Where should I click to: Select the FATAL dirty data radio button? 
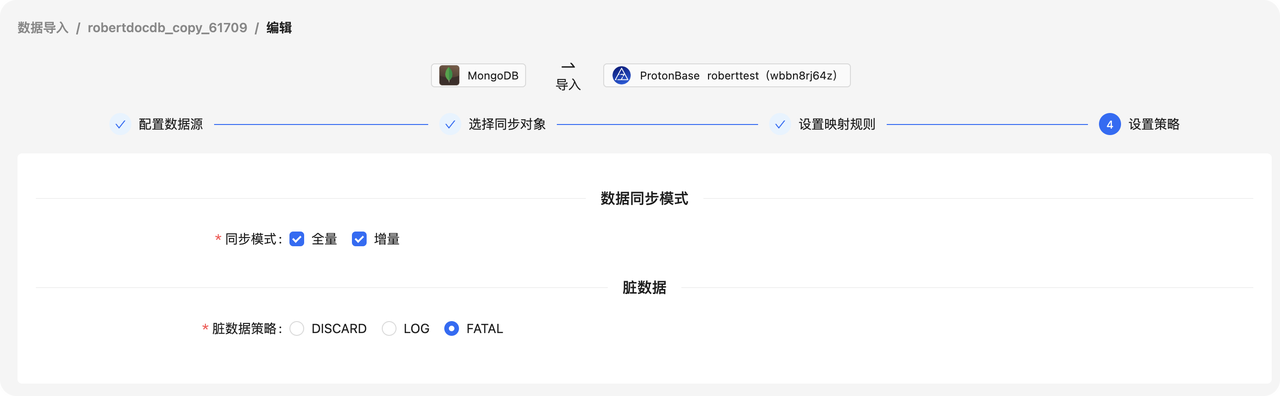point(451,328)
